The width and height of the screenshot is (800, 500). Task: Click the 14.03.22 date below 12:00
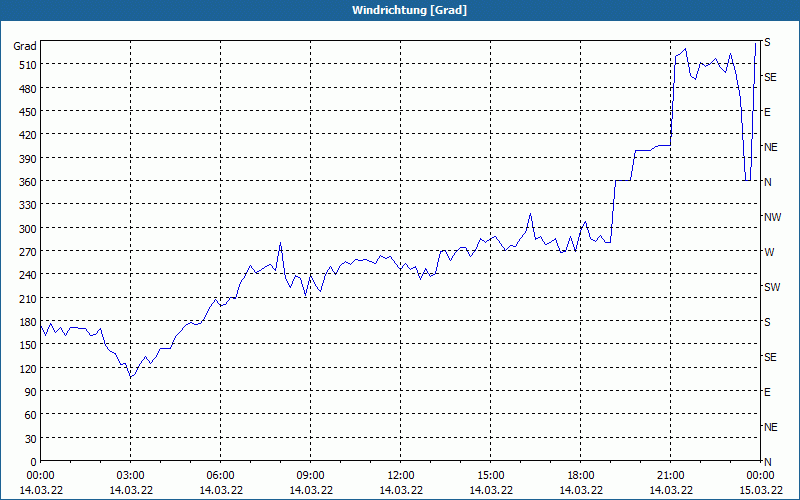pyautogui.click(x=401, y=490)
